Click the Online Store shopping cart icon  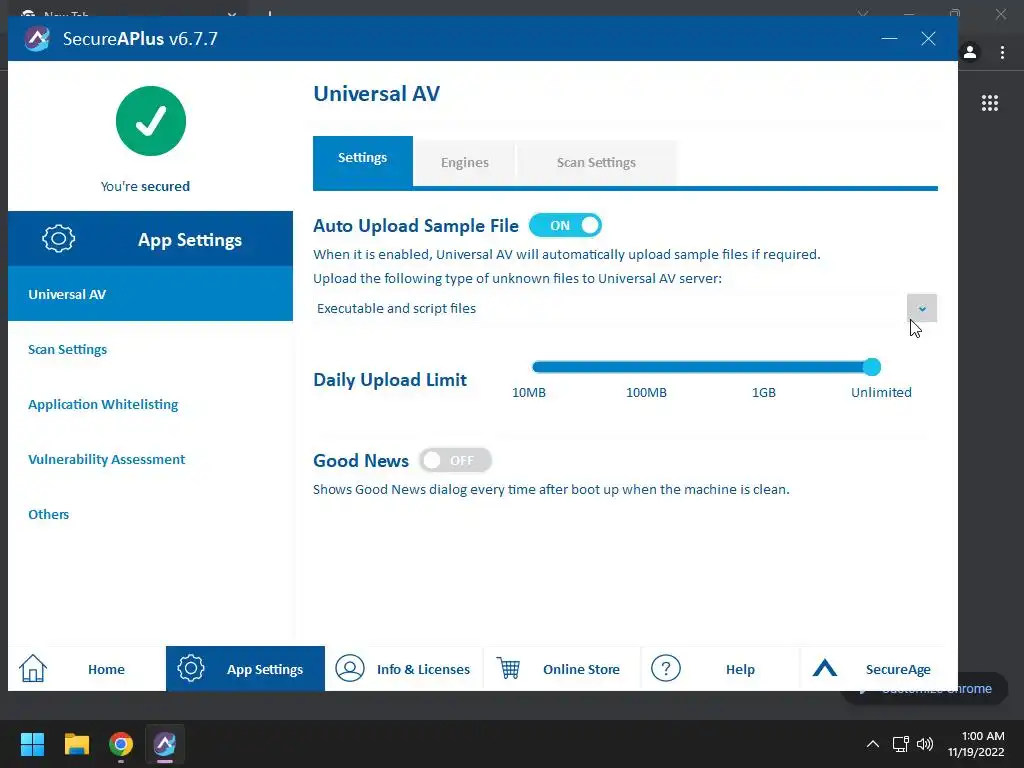click(x=508, y=668)
